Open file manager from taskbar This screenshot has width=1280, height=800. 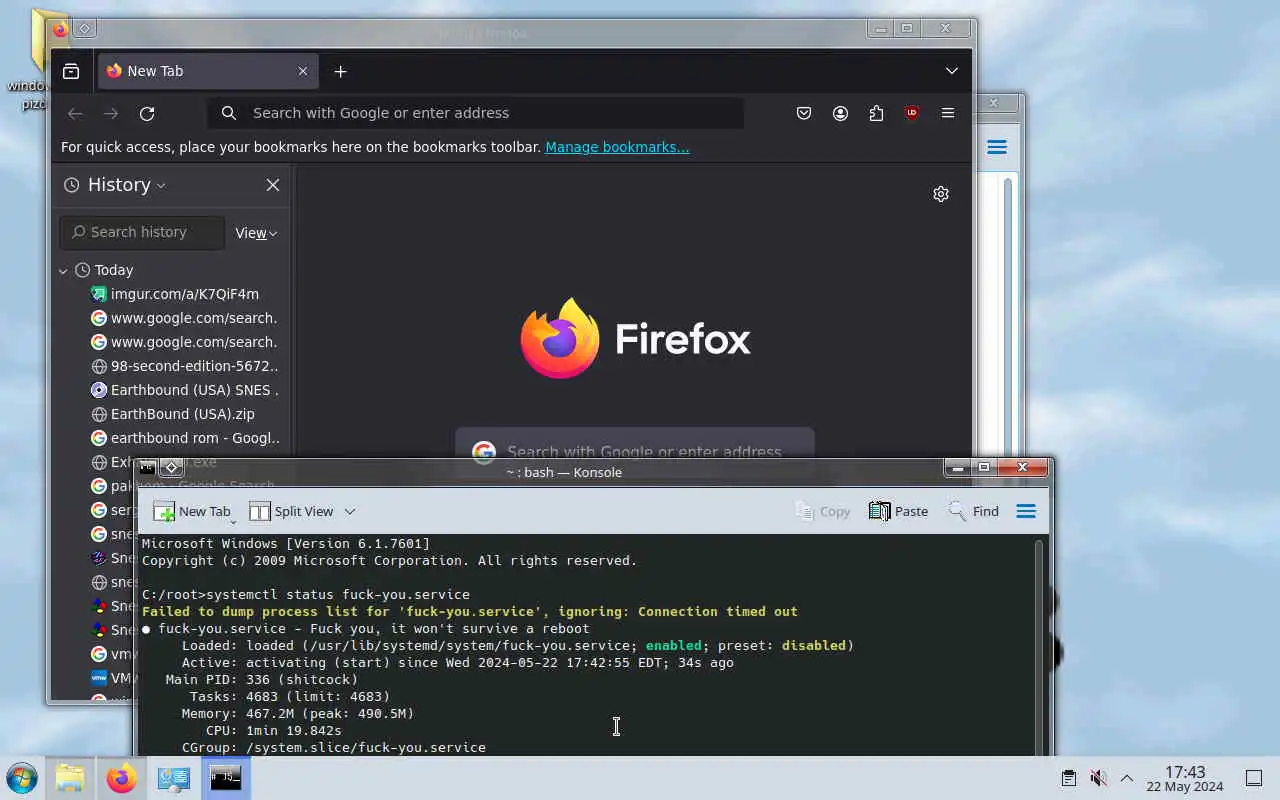tap(70, 778)
